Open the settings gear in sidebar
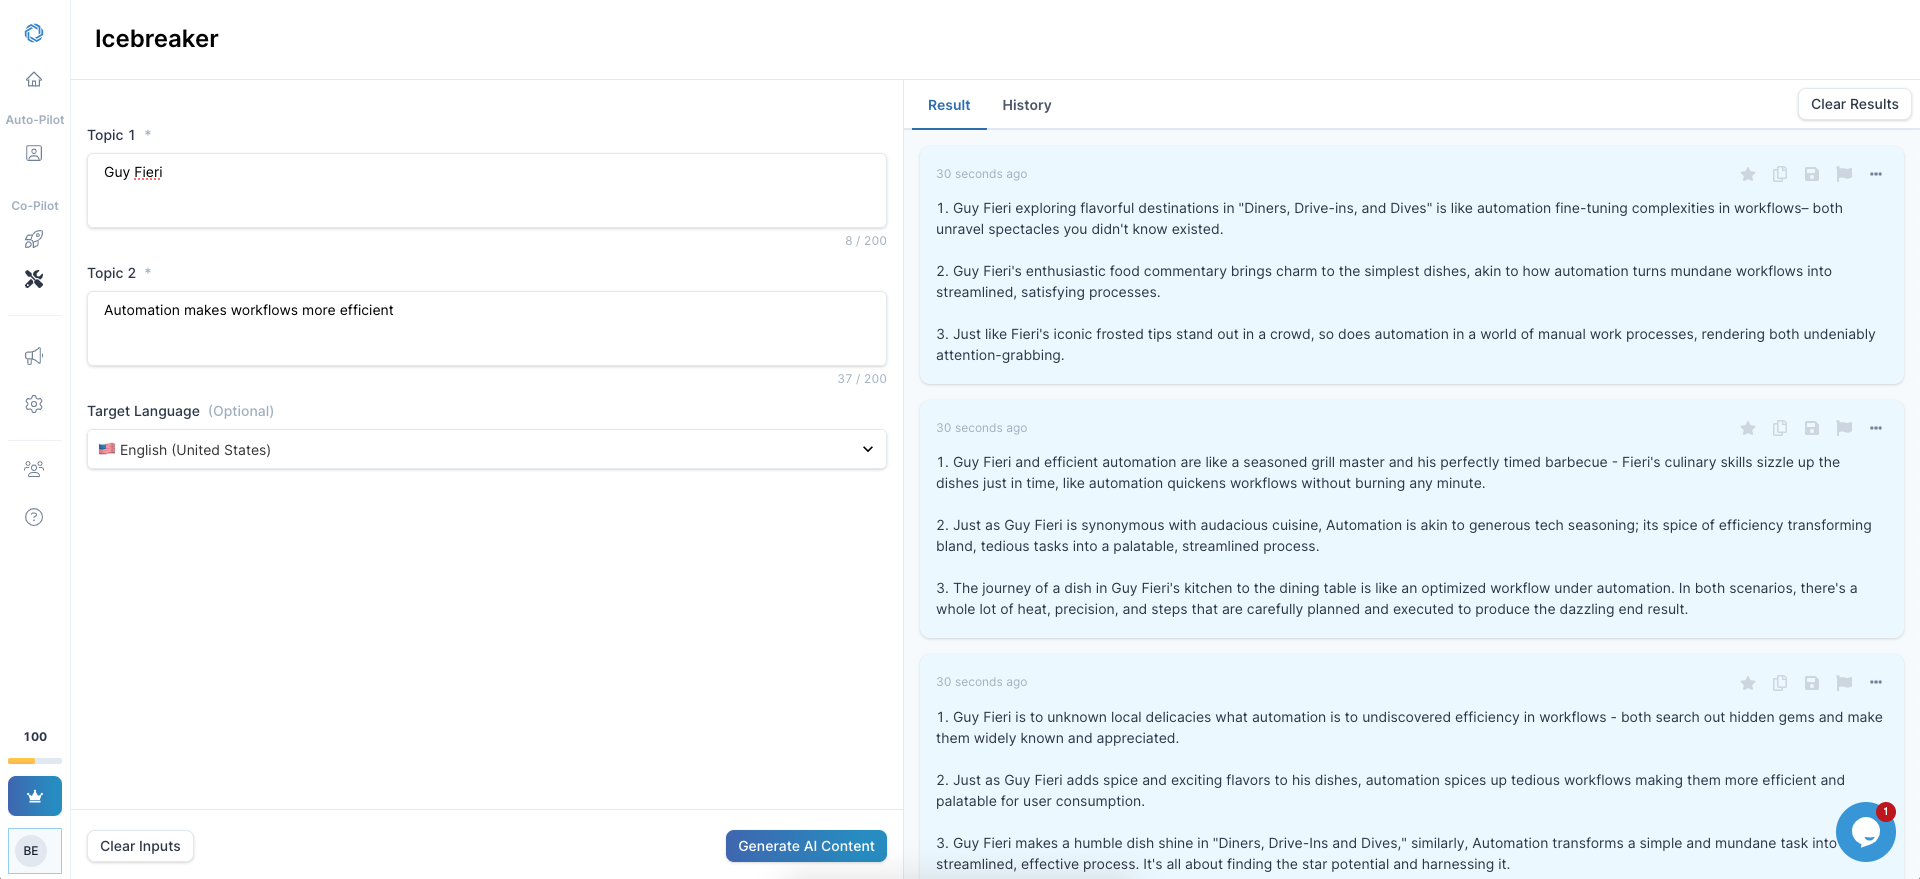The width and height of the screenshot is (1920, 879). pyautogui.click(x=34, y=404)
